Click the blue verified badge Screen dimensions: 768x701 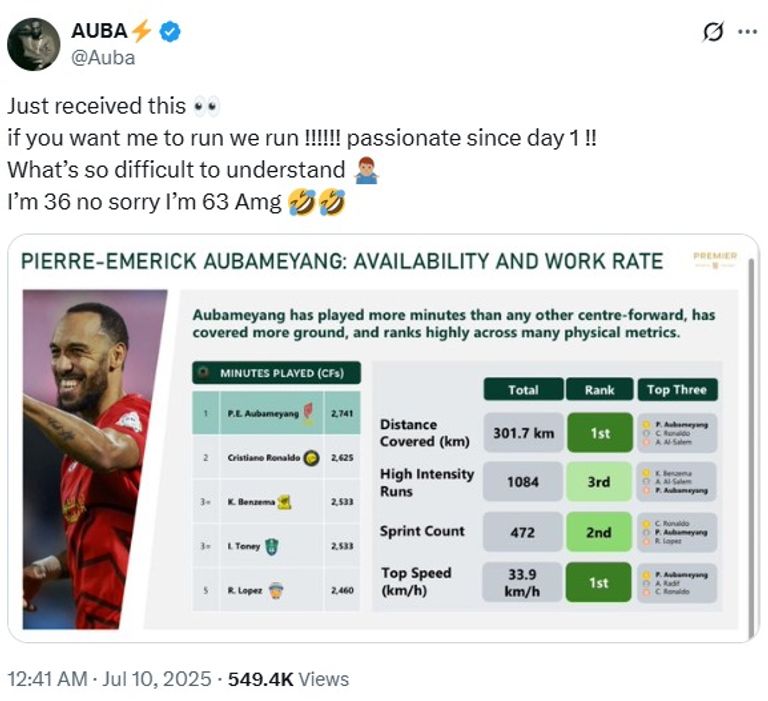[170, 31]
